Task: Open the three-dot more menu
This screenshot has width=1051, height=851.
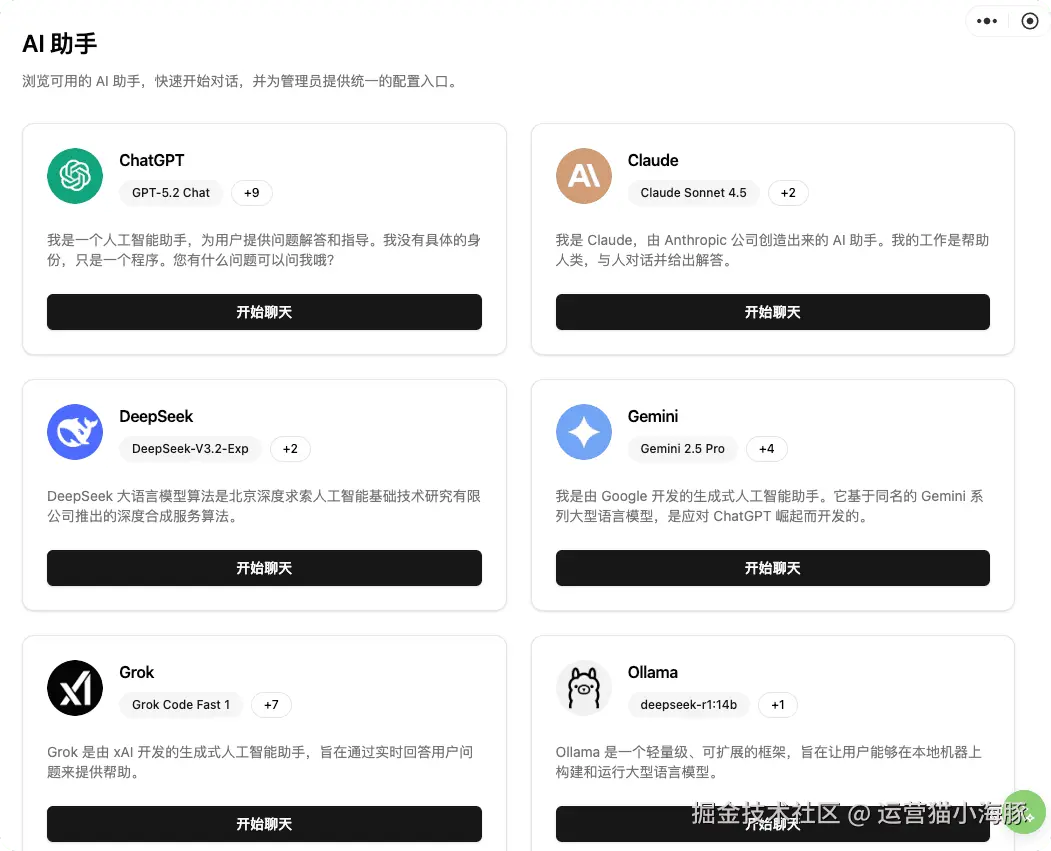Action: coord(987,21)
